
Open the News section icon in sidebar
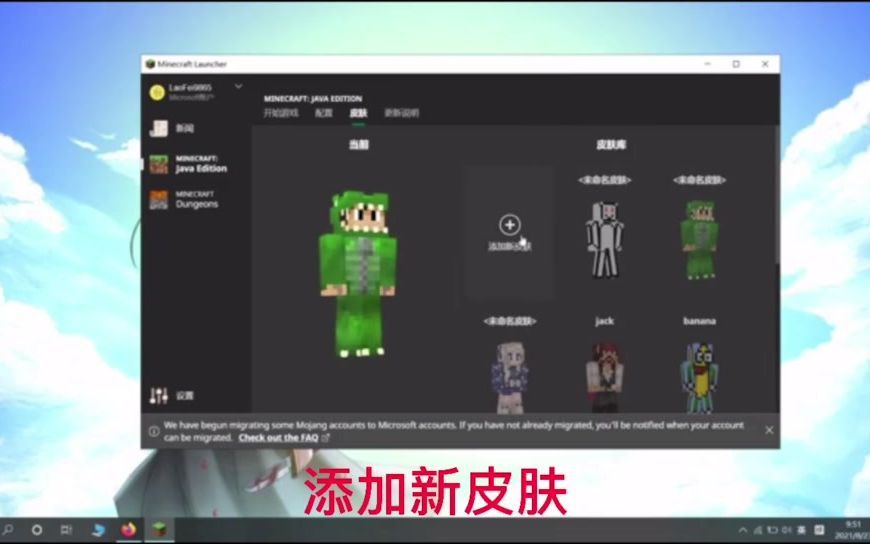pos(159,128)
